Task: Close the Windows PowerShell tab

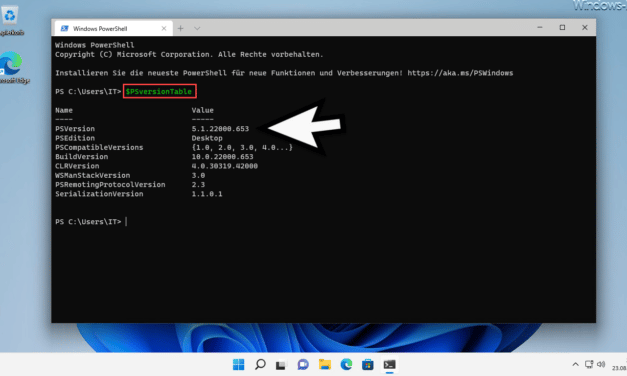Action: pos(164,28)
